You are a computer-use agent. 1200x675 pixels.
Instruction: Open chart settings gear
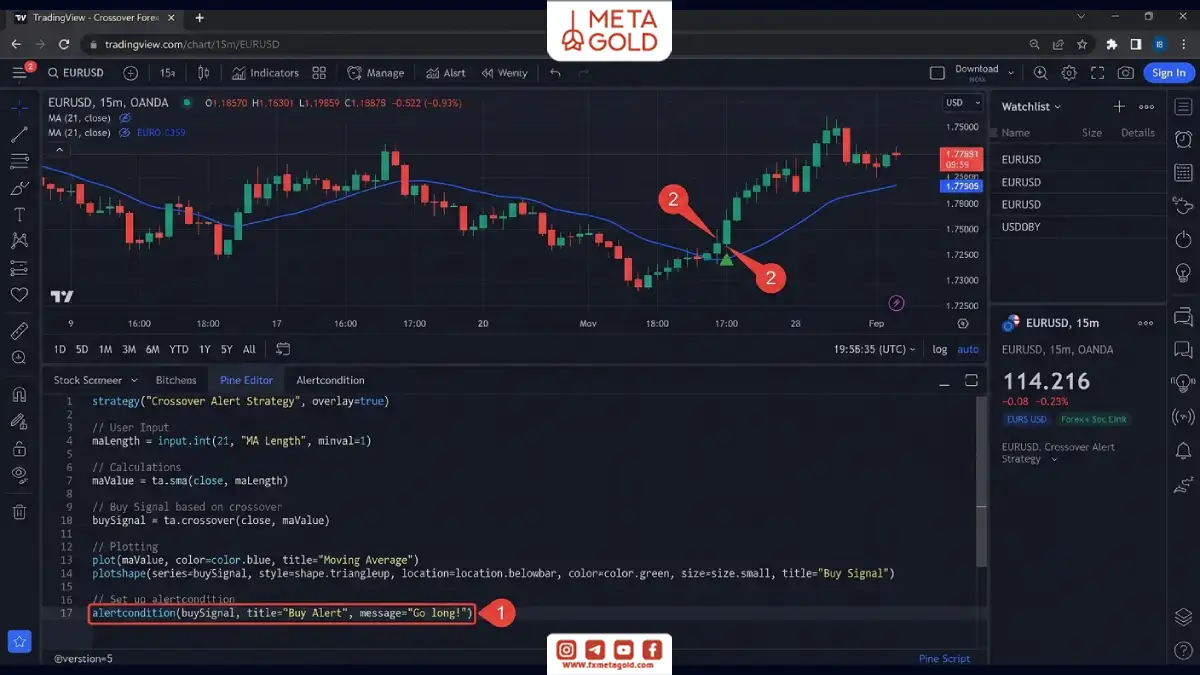pyautogui.click(x=1069, y=73)
